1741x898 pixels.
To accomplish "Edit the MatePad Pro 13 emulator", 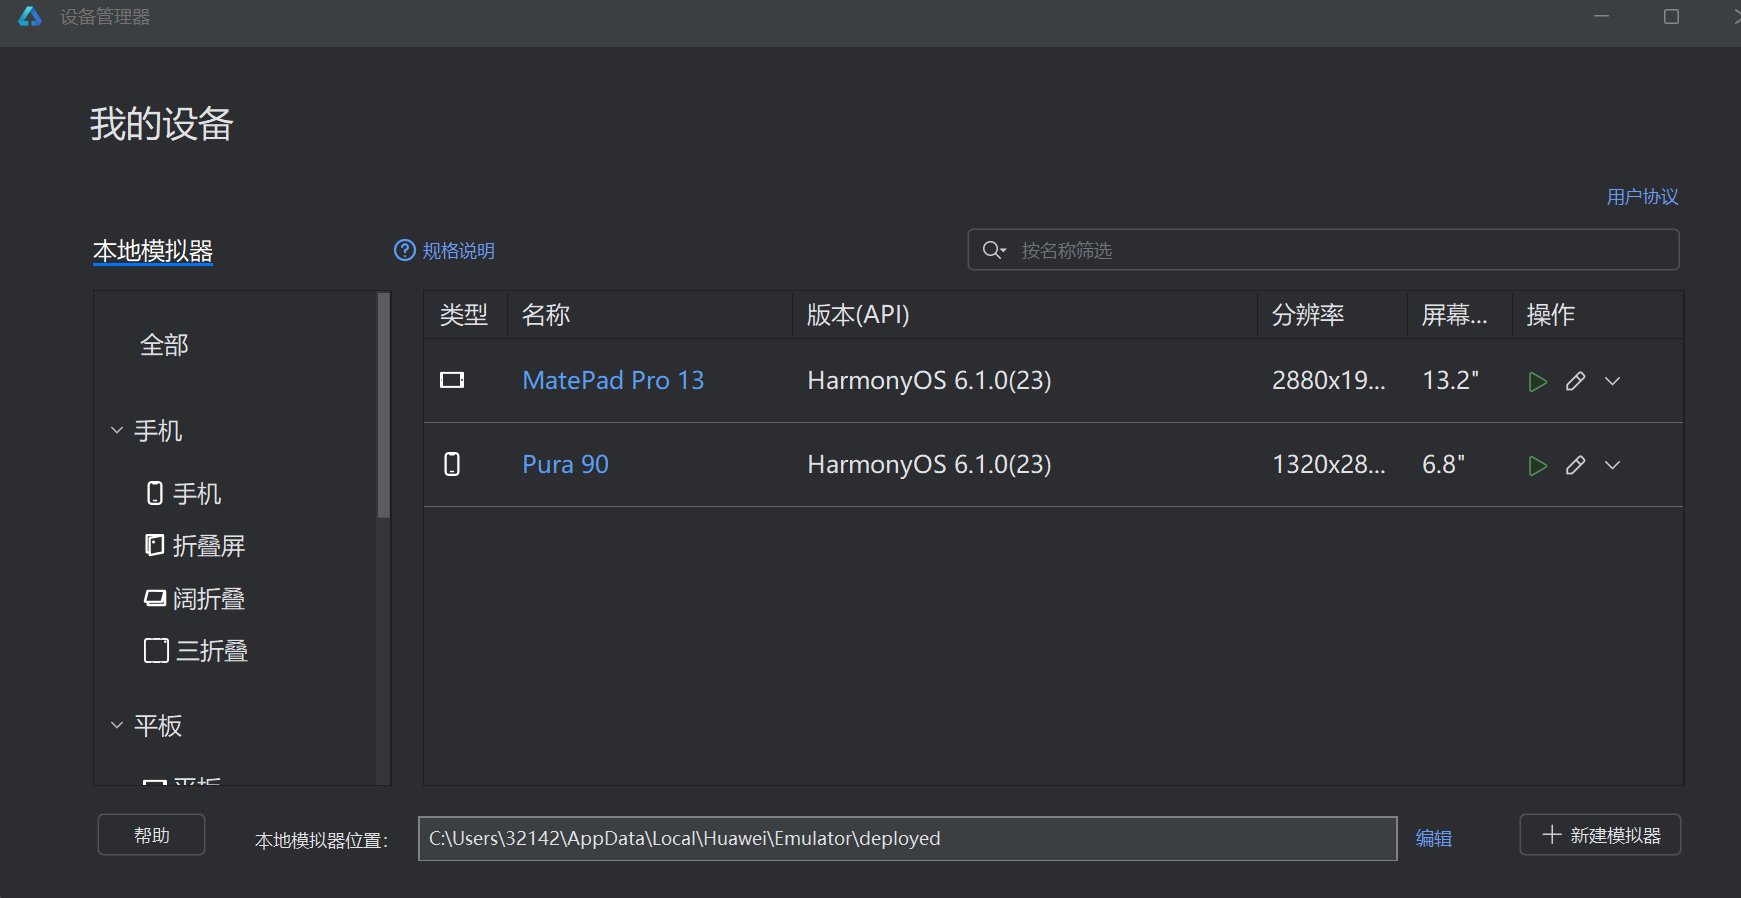I will 1575,381.
